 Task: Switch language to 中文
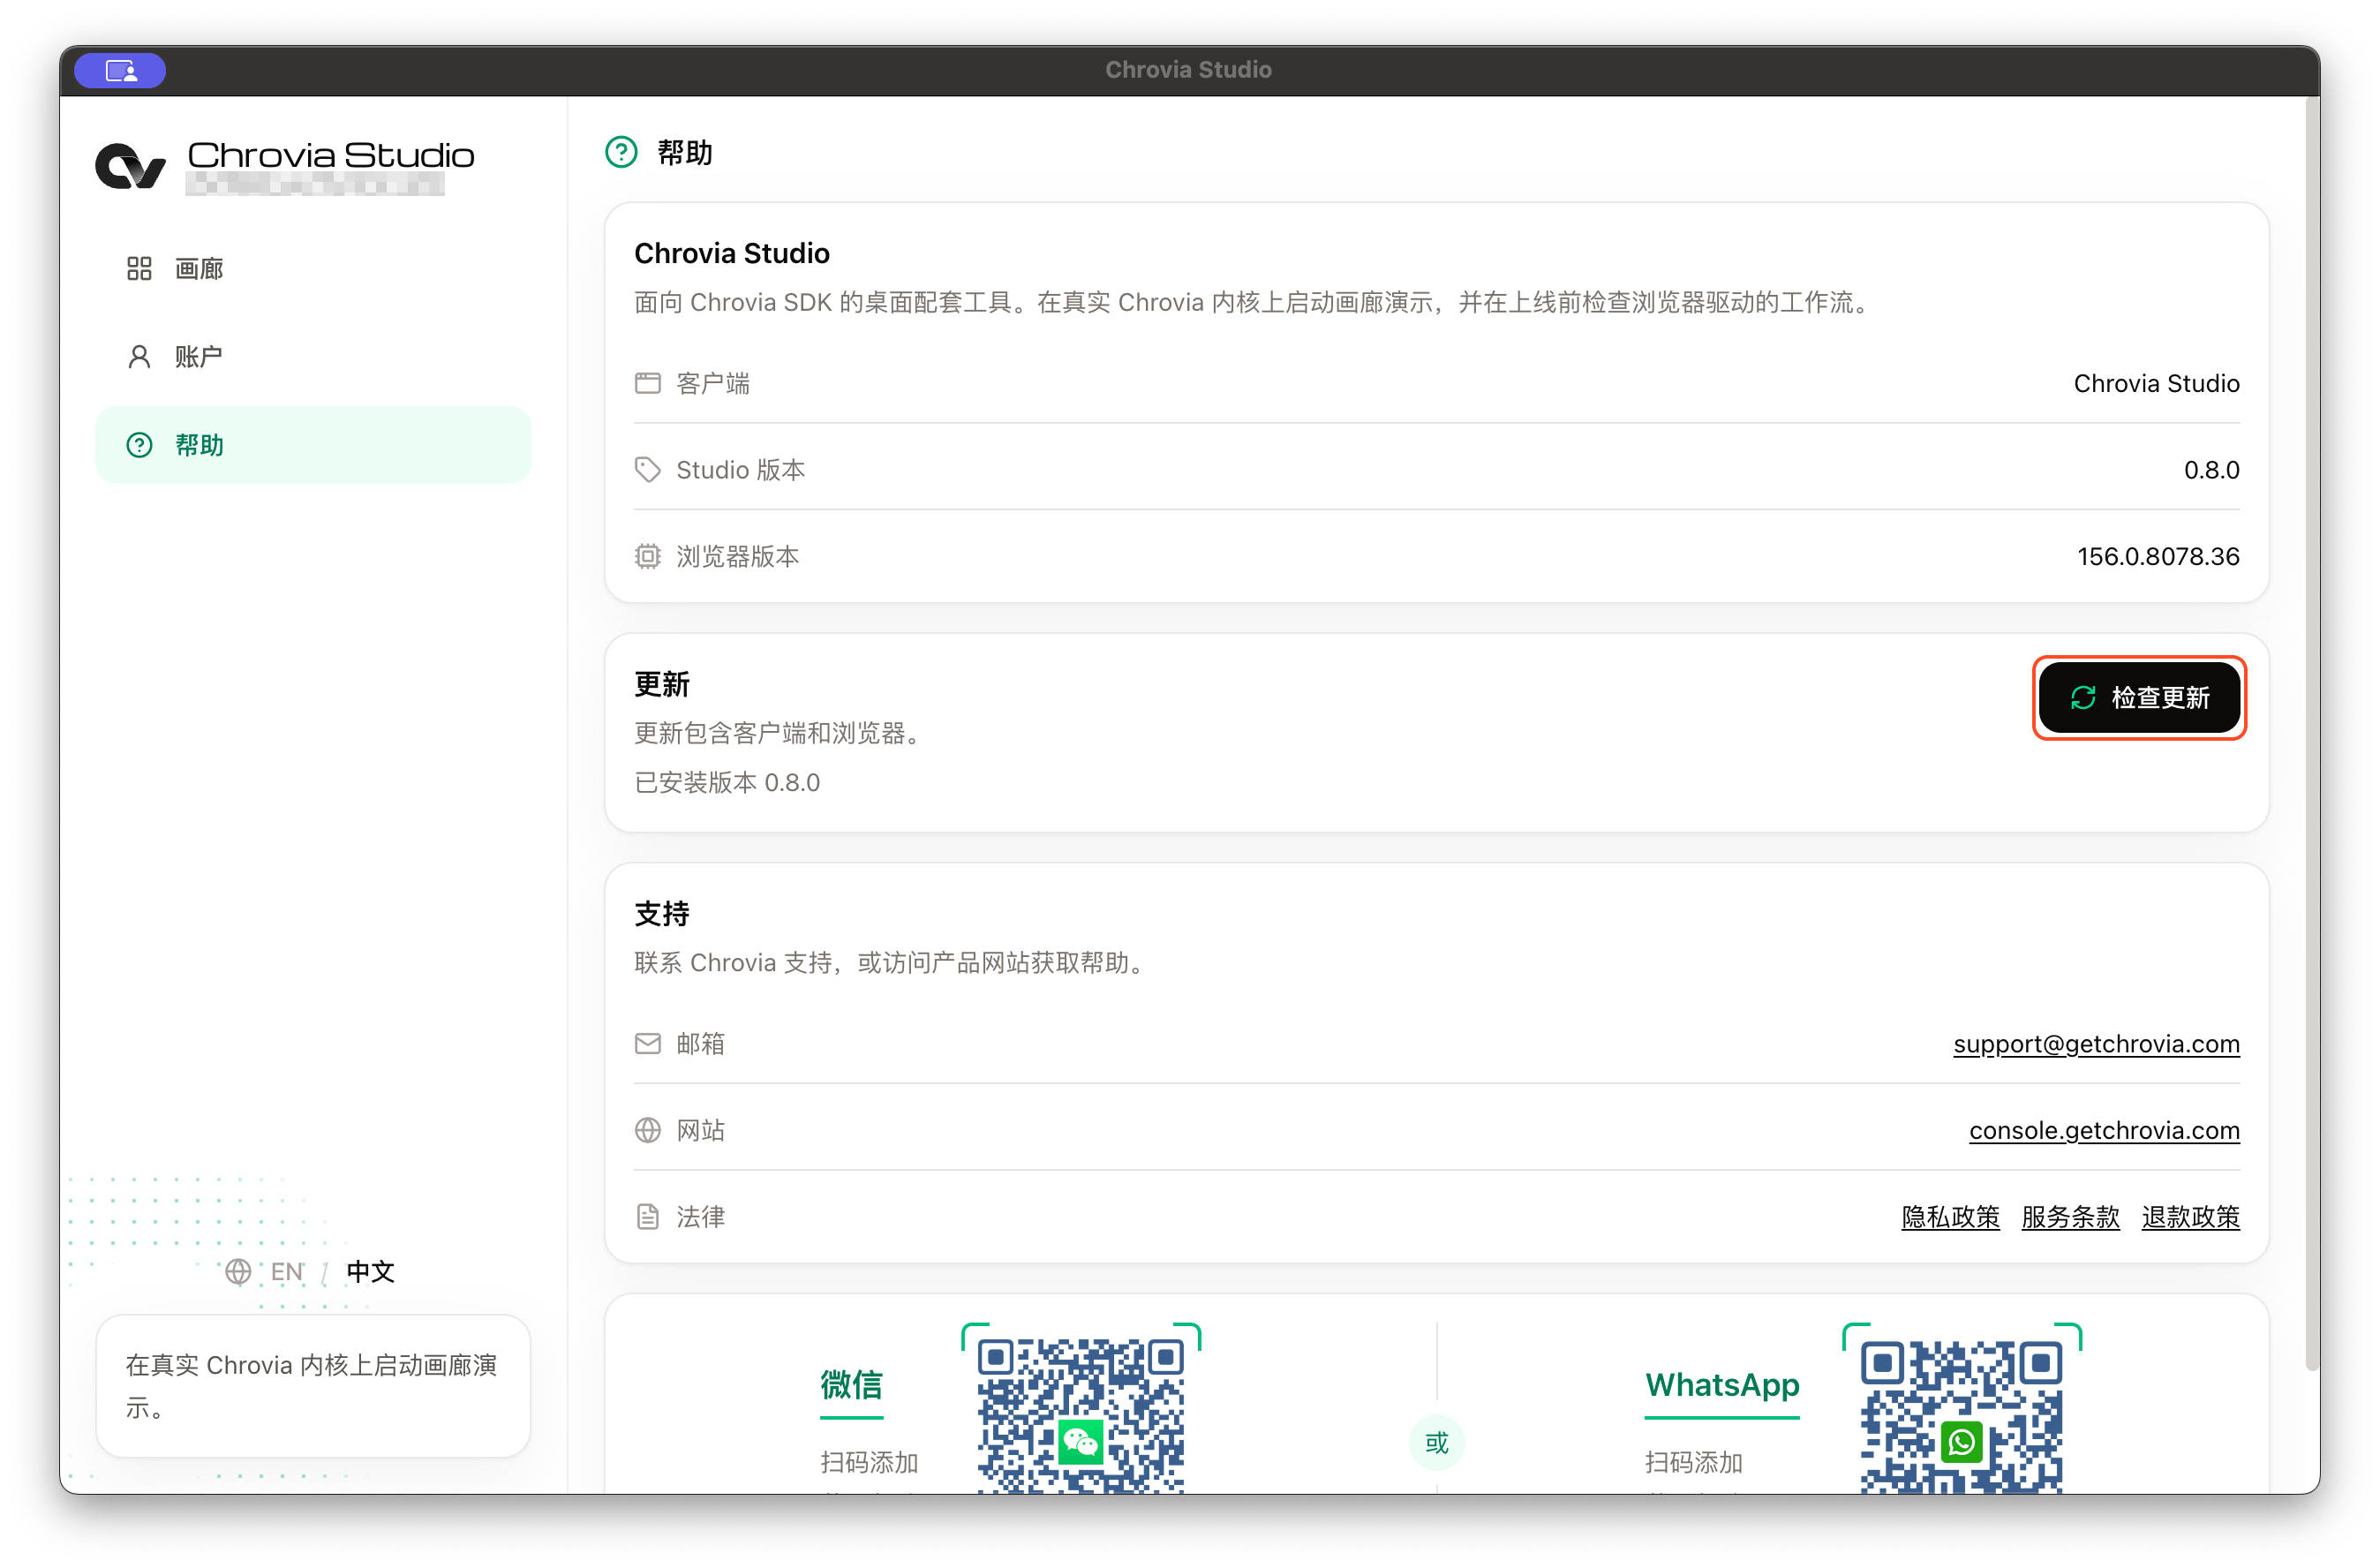tap(370, 1271)
